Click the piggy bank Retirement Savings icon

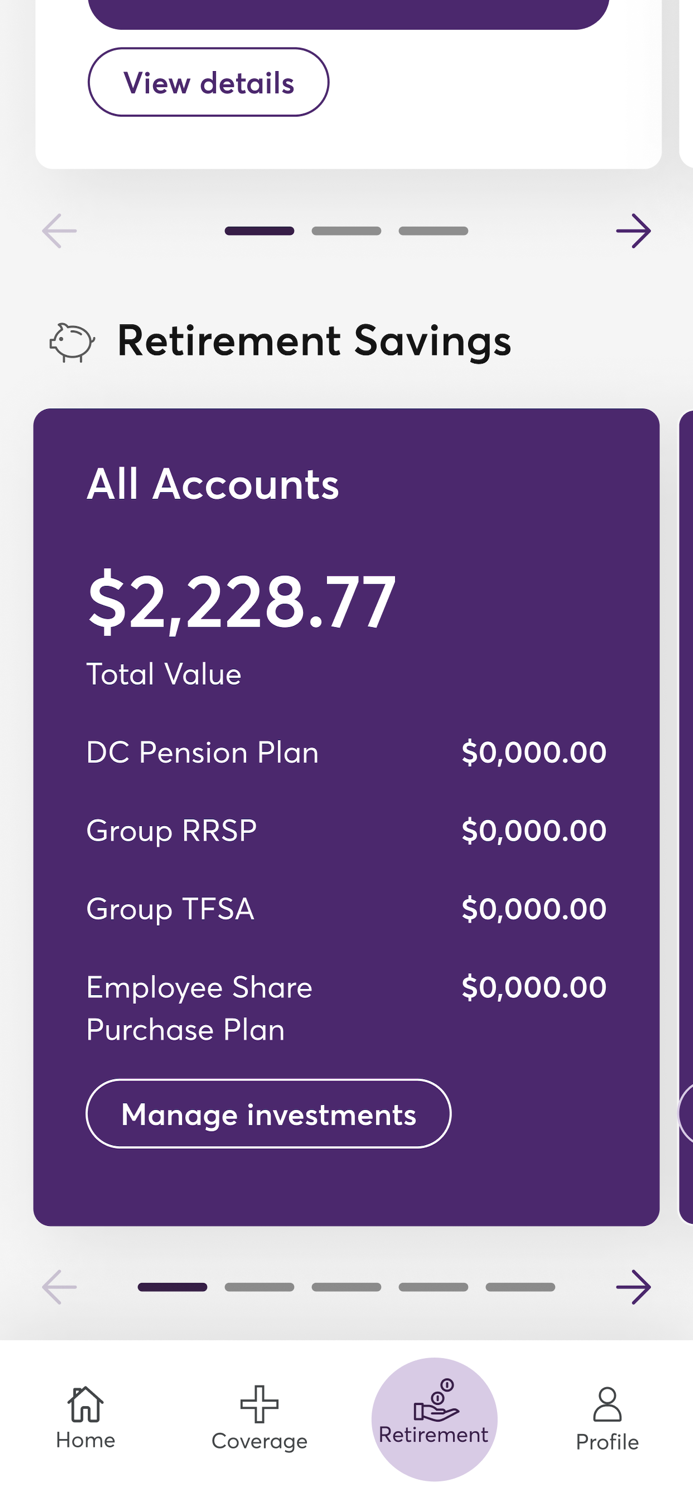pyautogui.click(x=72, y=341)
